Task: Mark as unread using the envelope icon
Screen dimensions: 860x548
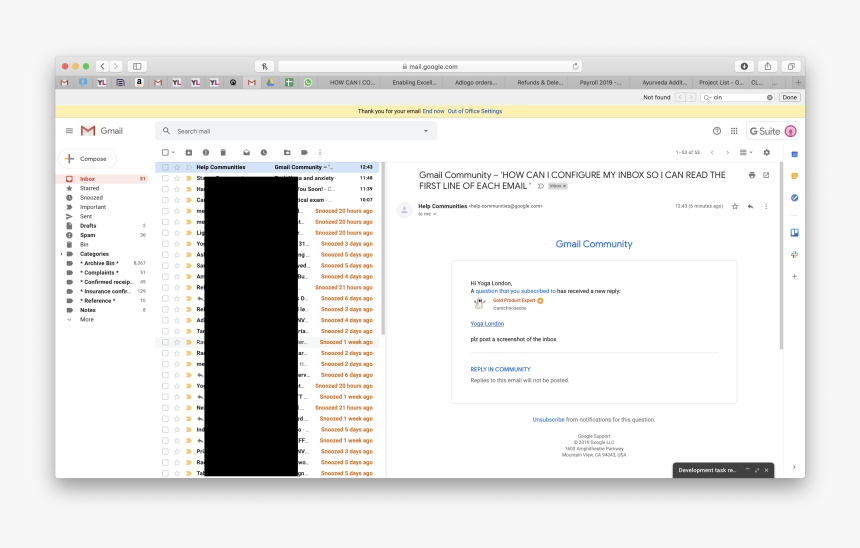Action: coord(246,152)
